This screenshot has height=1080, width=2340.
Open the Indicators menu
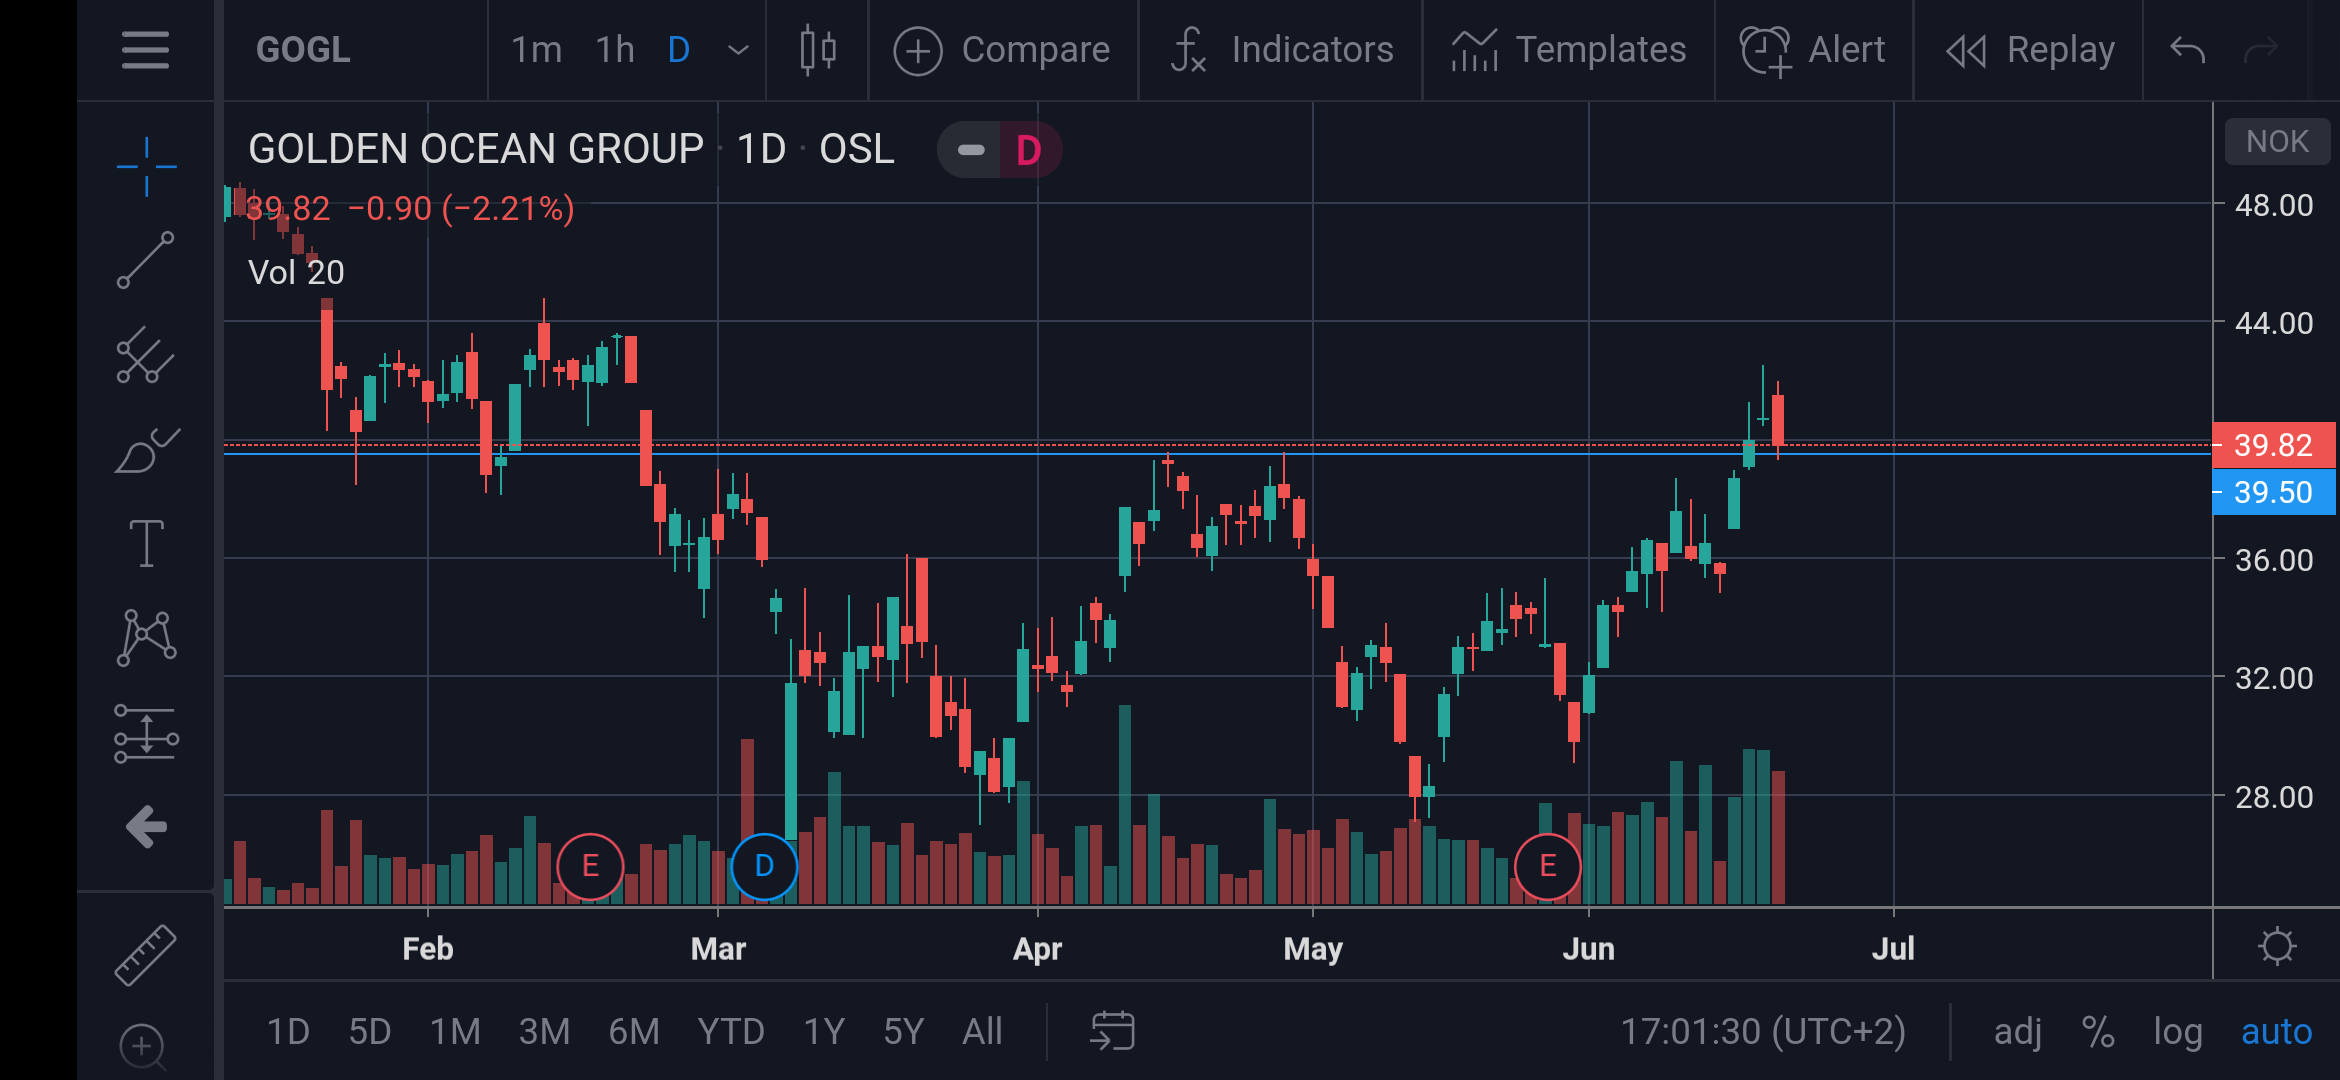click(x=1281, y=50)
